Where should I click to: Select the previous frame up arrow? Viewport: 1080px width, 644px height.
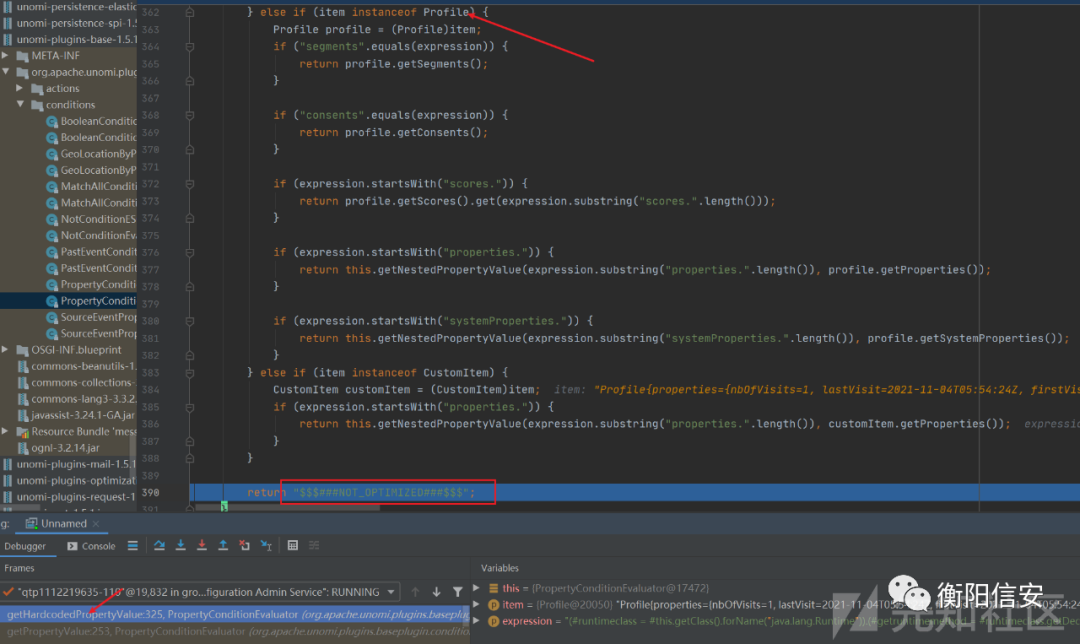(x=415, y=592)
